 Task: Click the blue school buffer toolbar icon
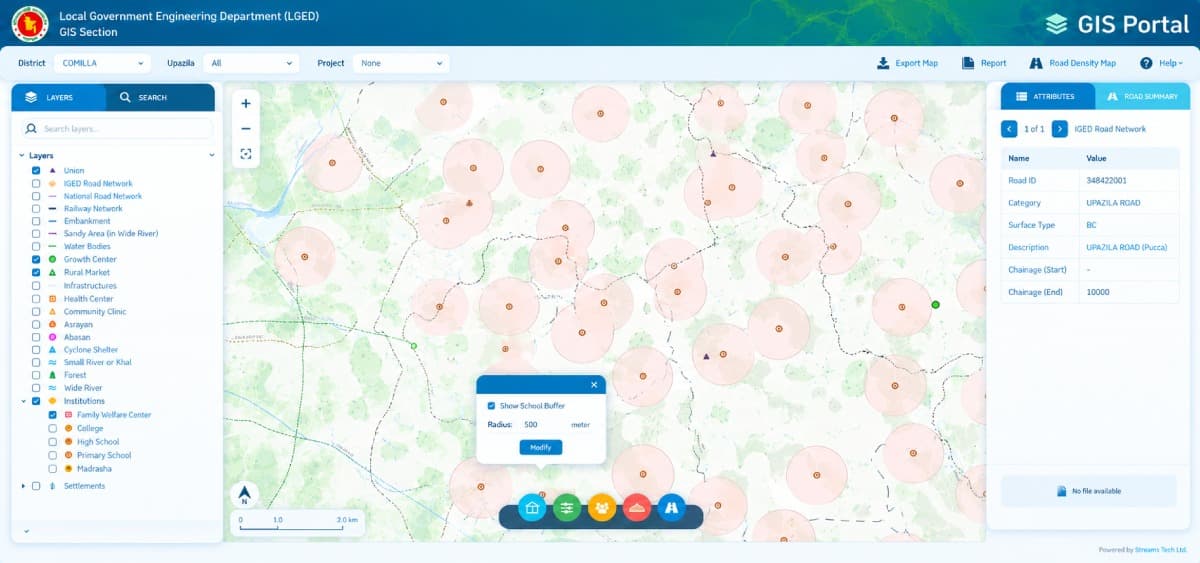[532, 508]
